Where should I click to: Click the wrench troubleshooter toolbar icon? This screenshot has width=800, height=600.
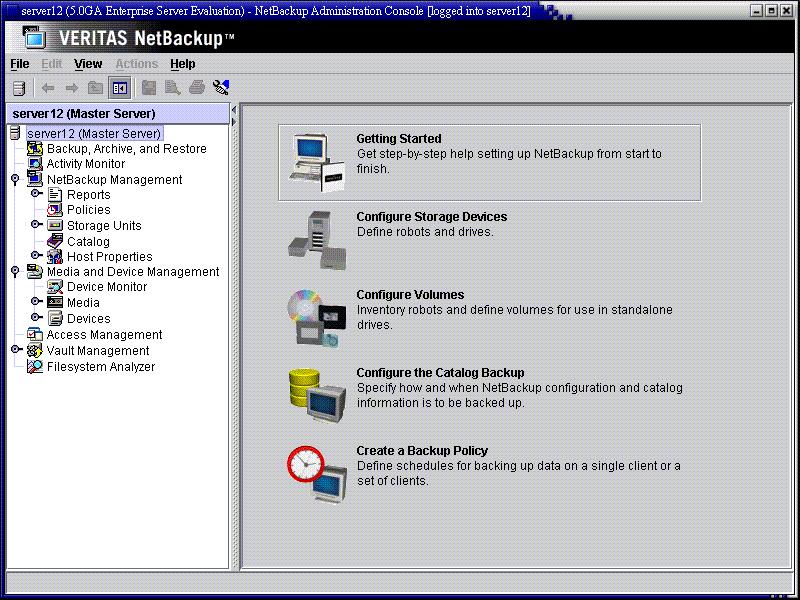click(x=221, y=88)
